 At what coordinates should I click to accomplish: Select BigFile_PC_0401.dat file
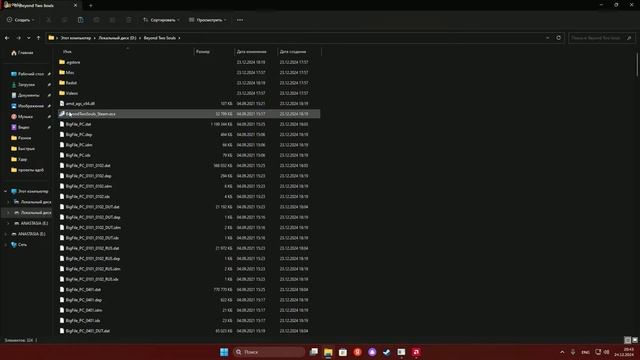click(x=83, y=290)
